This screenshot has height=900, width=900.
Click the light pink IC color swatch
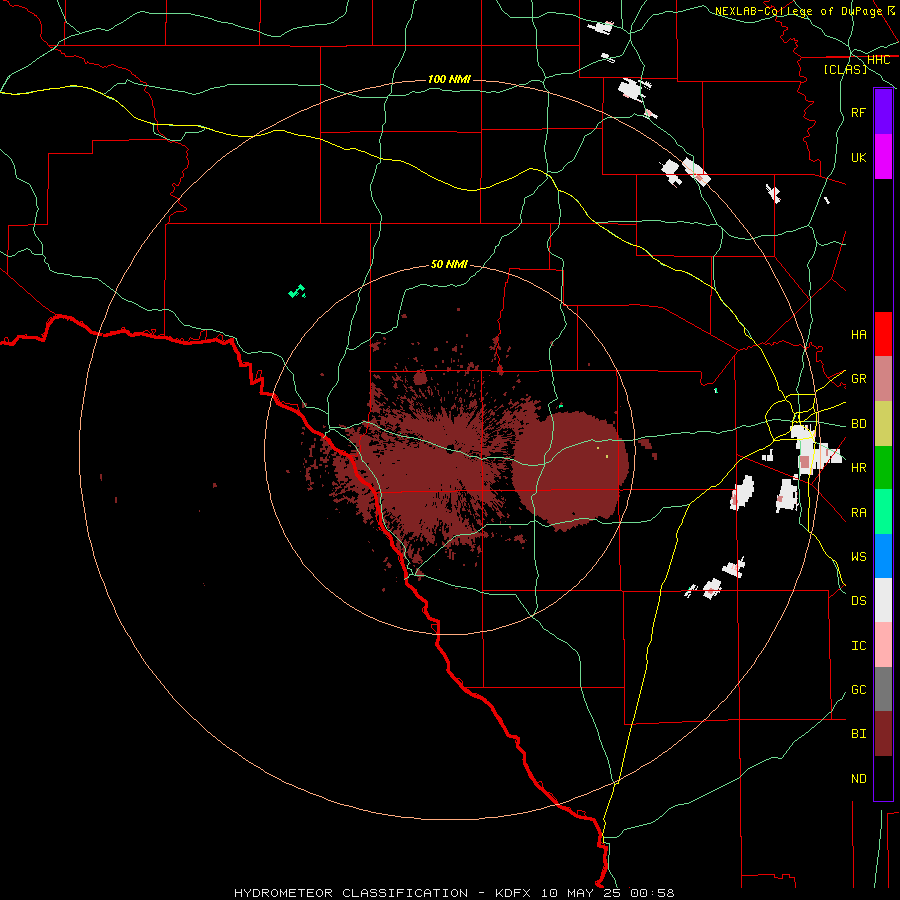pos(883,645)
